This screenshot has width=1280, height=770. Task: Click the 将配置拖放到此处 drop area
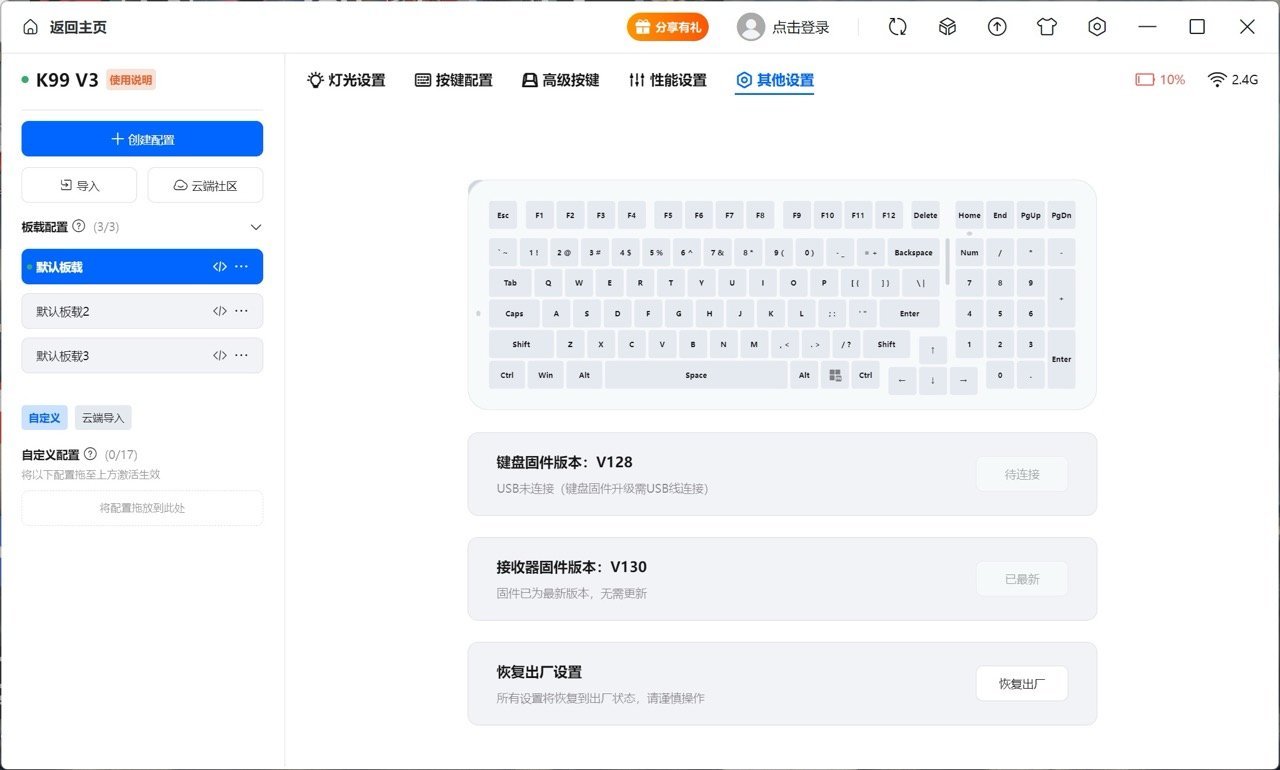coord(142,508)
